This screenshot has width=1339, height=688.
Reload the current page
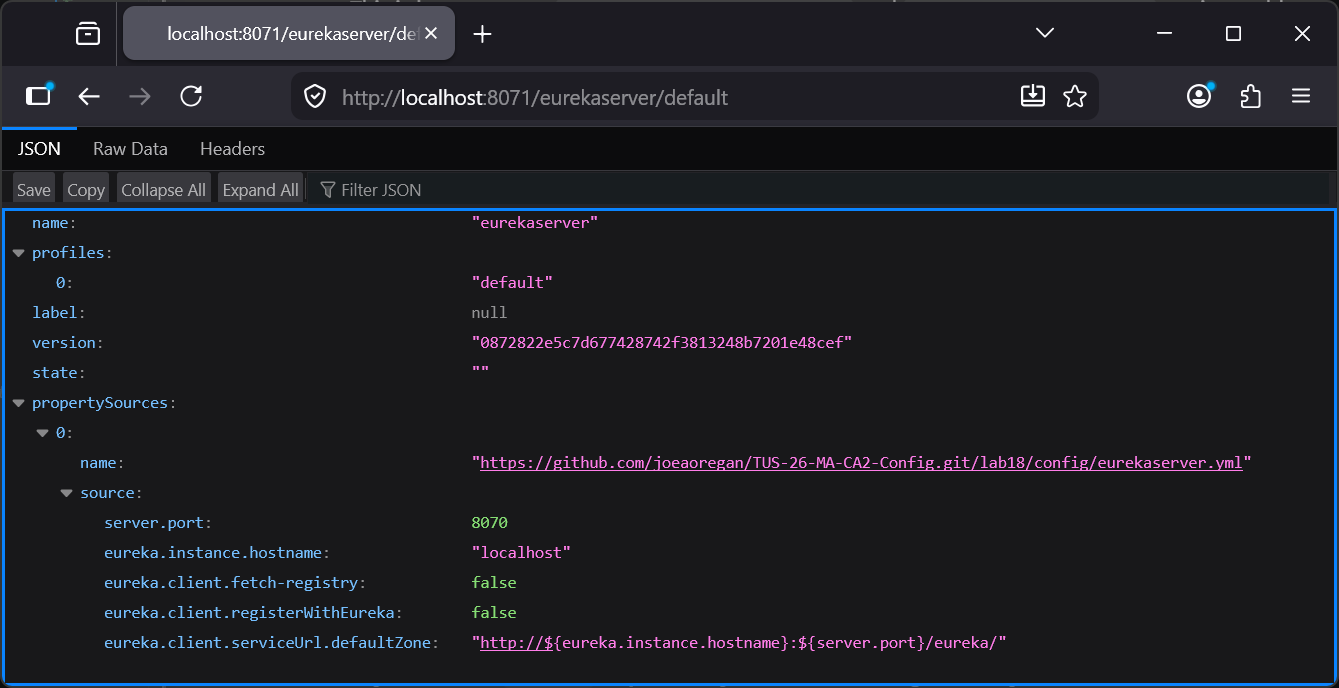click(x=191, y=96)
